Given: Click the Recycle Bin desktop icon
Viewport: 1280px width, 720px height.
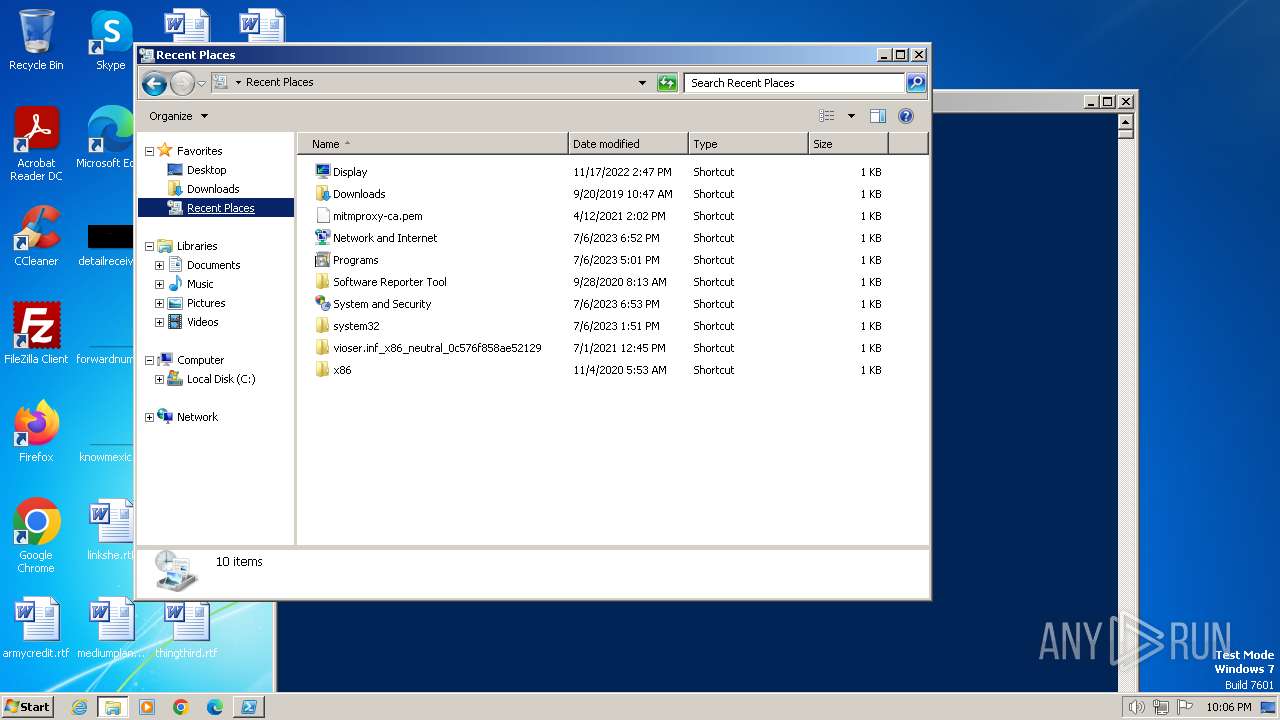Looking at the screenshot, I should [36, 40].
